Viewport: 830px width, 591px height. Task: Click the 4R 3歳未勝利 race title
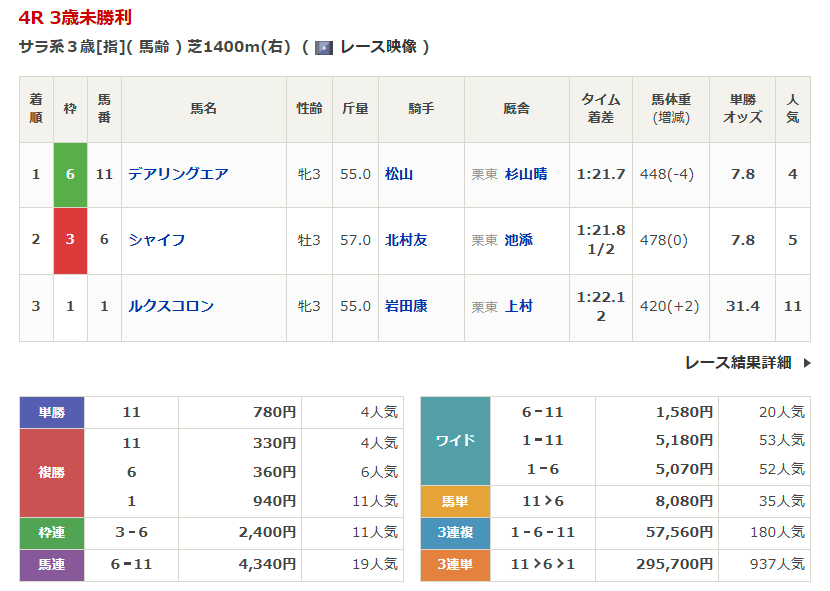pos(75,18)
